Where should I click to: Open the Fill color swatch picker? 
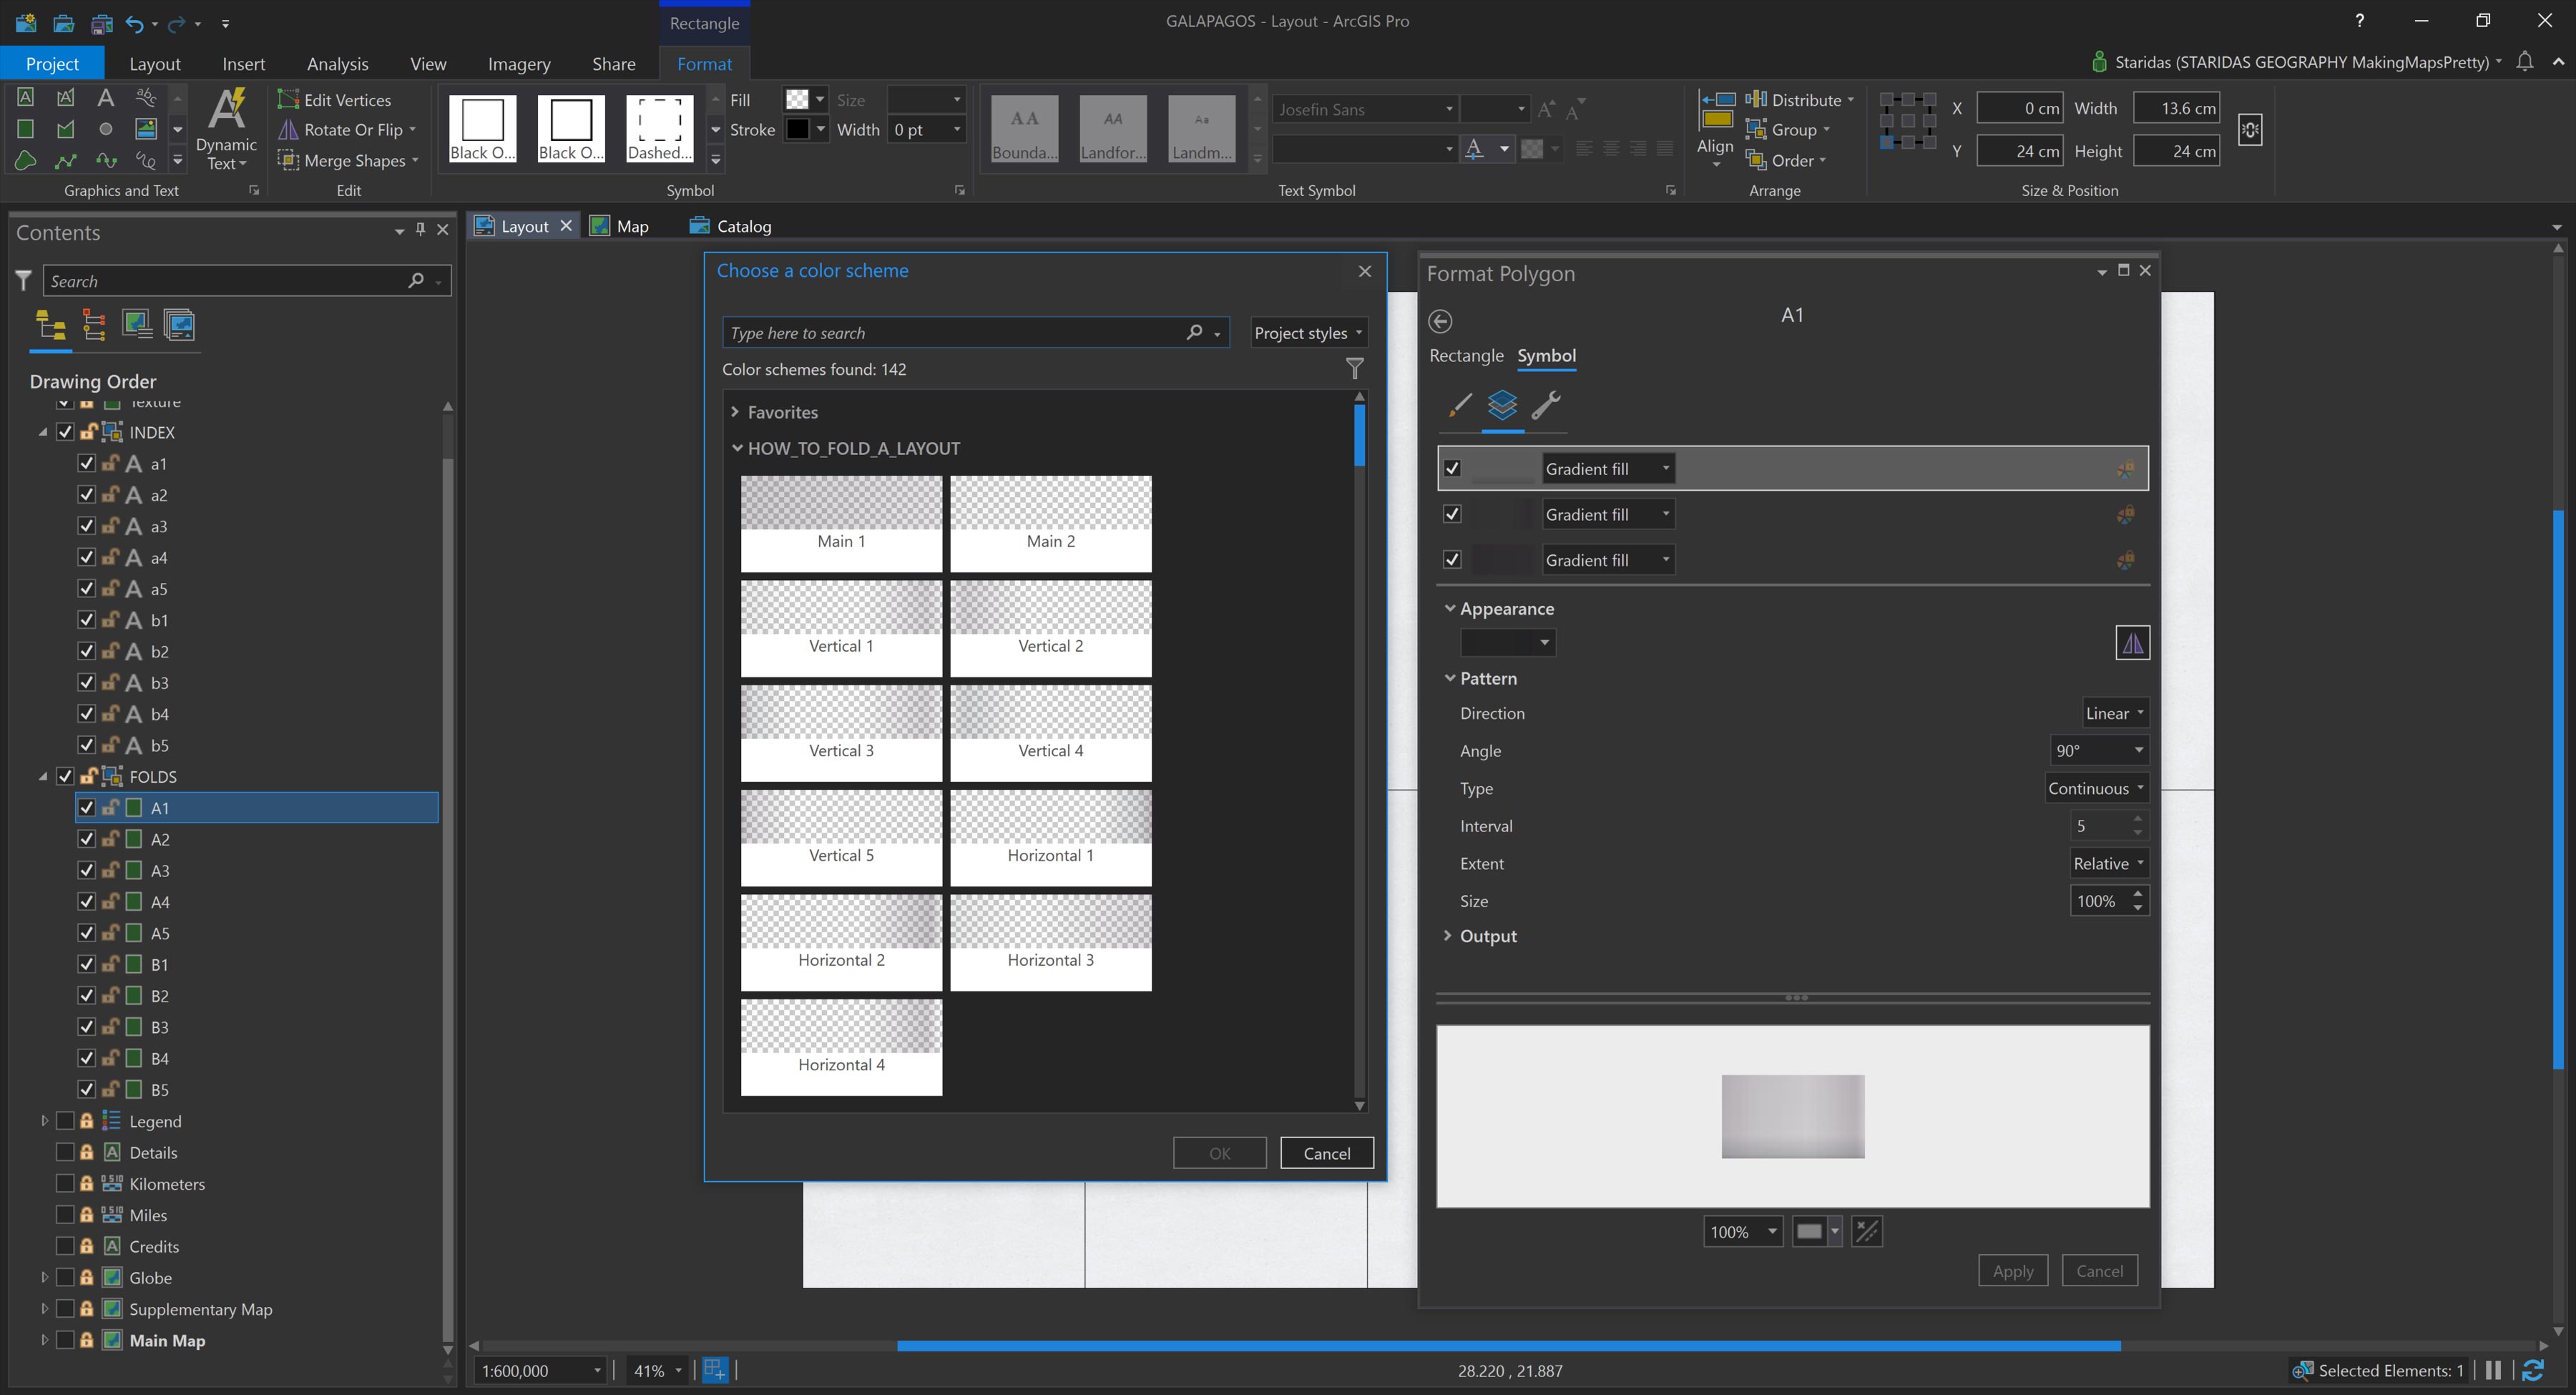[x=805, y=99]
